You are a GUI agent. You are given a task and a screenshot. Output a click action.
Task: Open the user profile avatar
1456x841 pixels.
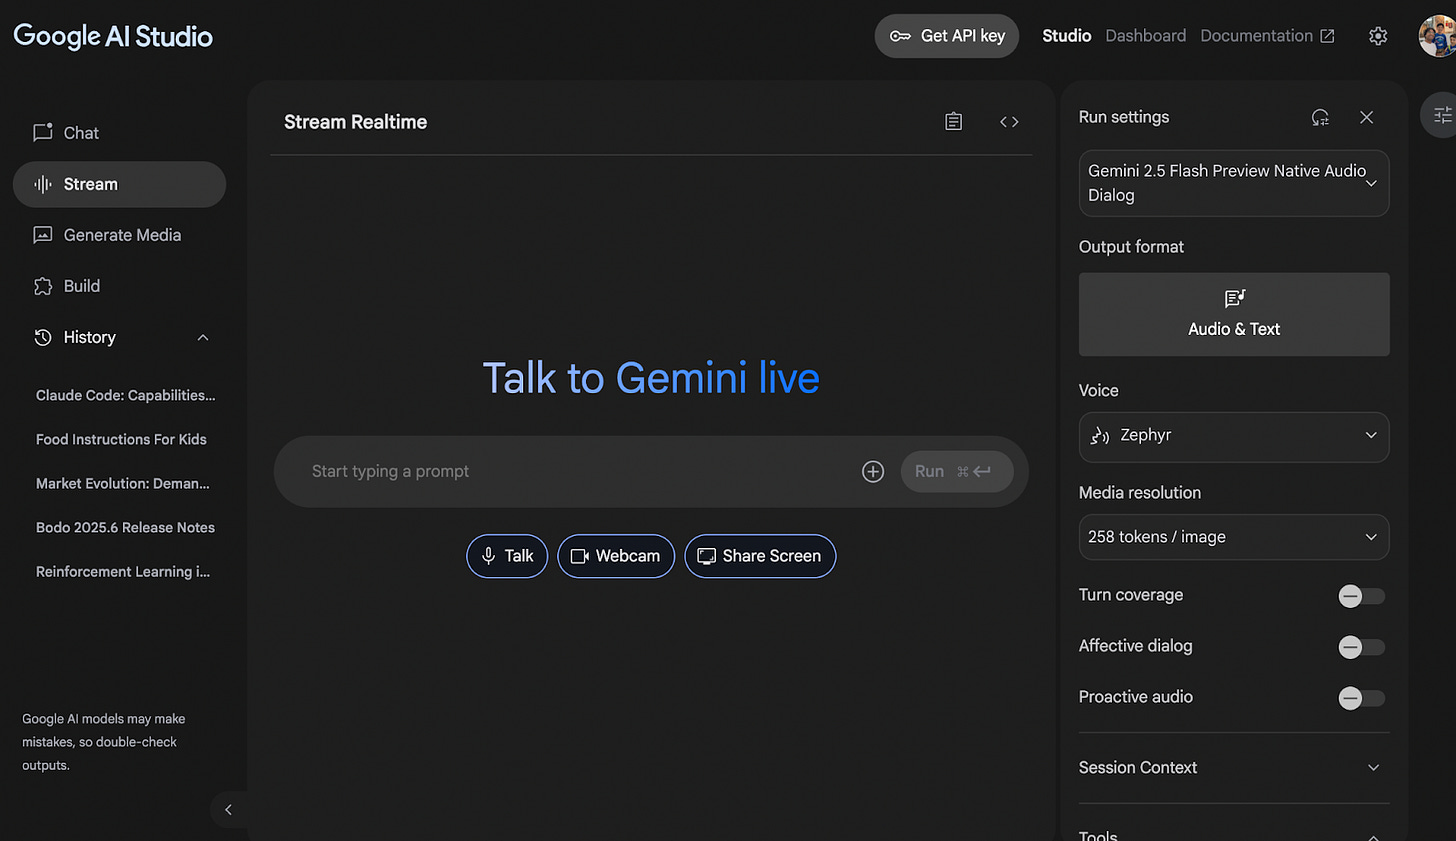(1437, 36)
